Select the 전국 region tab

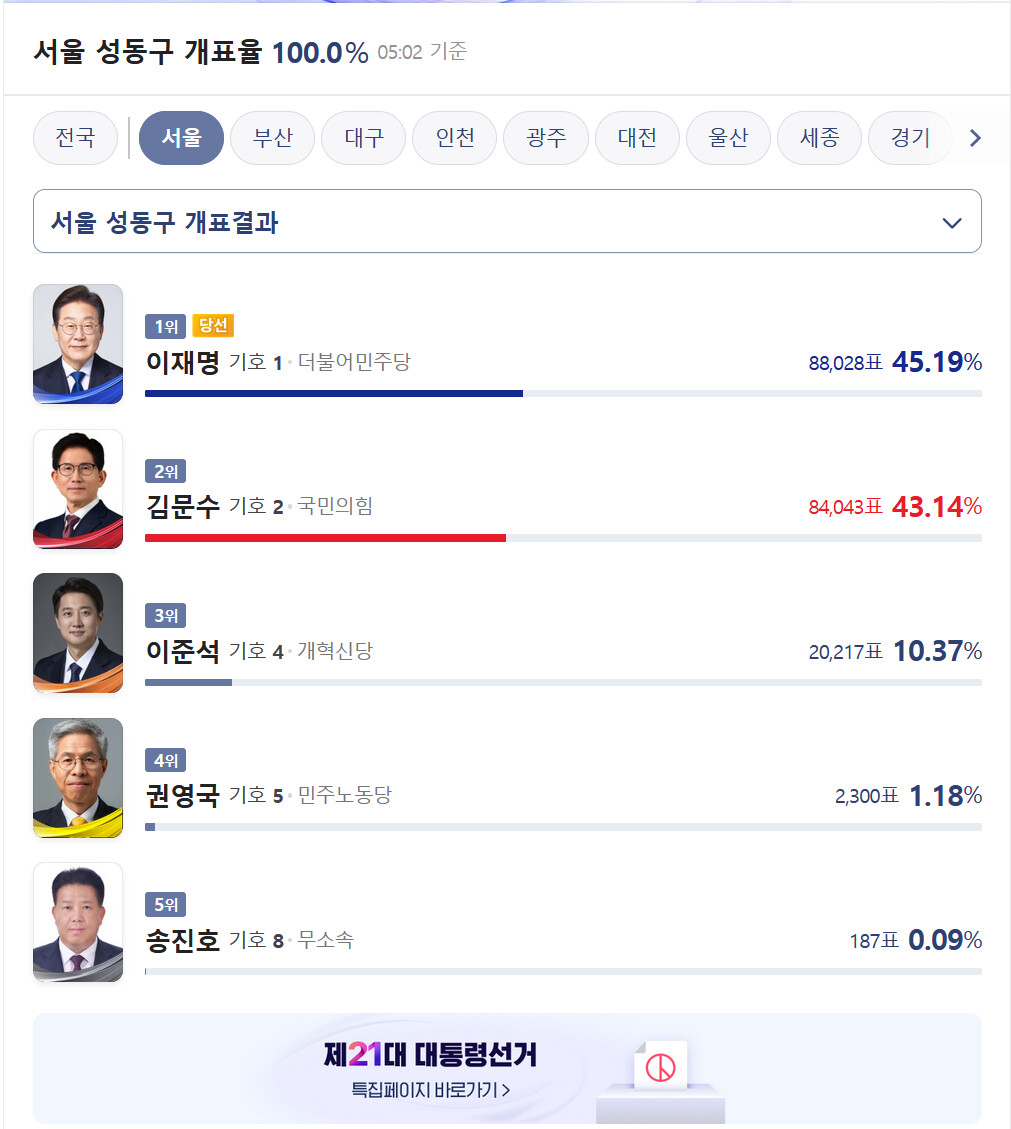[75, 138]
